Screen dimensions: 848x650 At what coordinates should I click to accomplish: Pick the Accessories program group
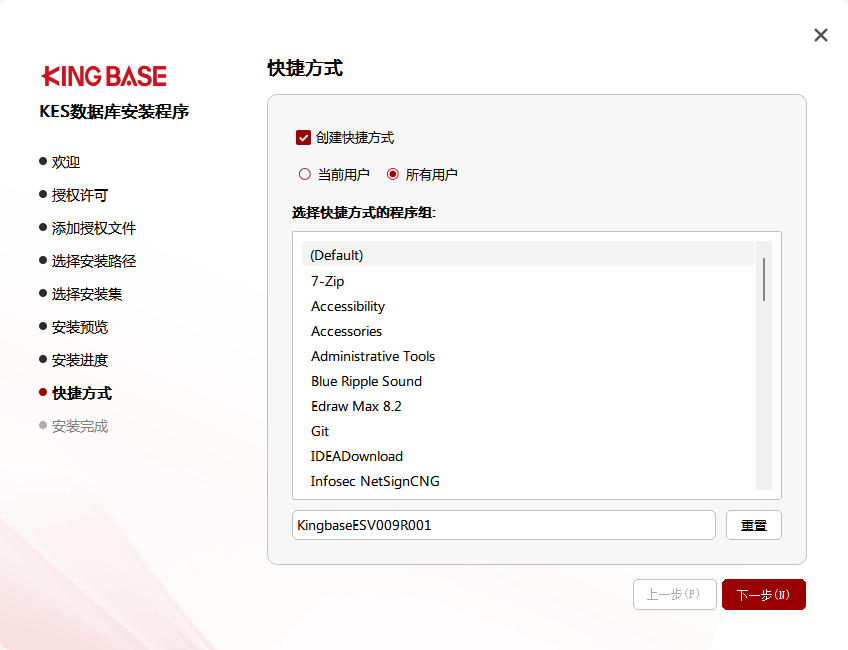pos(528,331)
